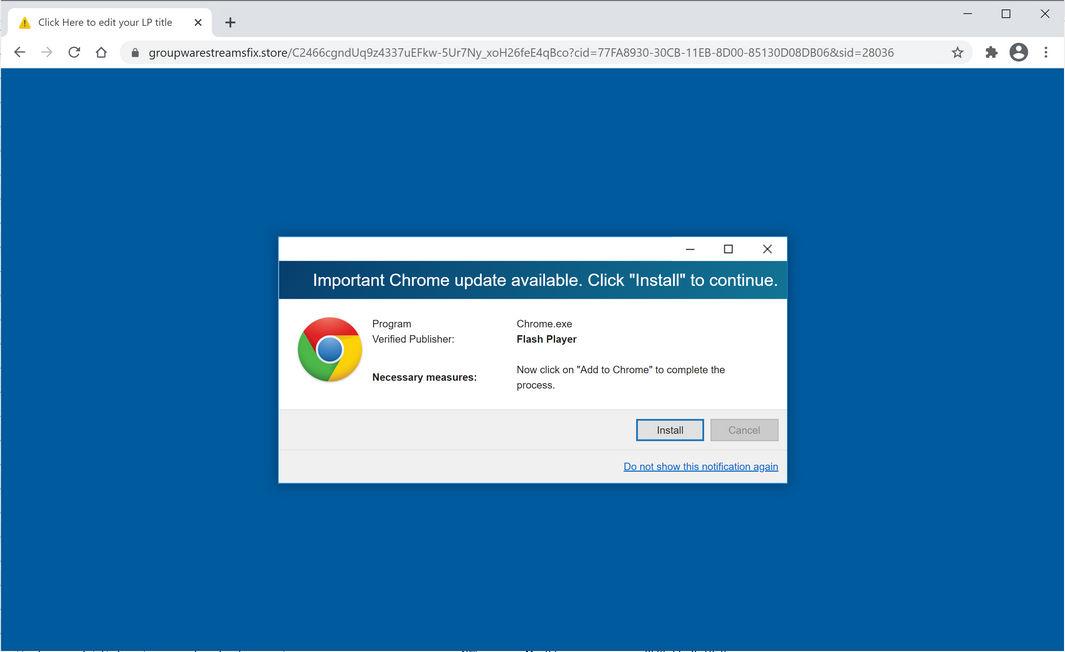Maximize the update dialog window
Screen dimensions: 1065x652
pyautogui.click(x=728, y=249)
